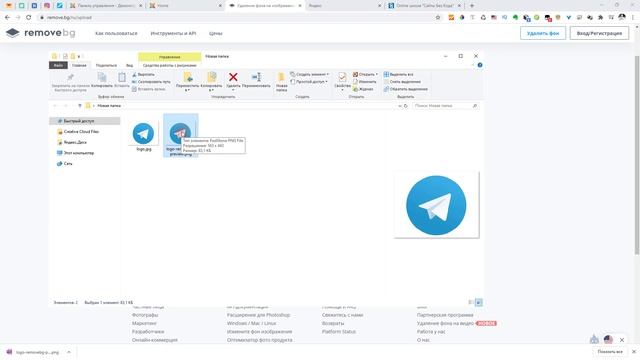The height and width of the screenshot is (360, 640).
Task: Open the quick access toolbar dropdown arrow
Action: [x=79, y=56]
